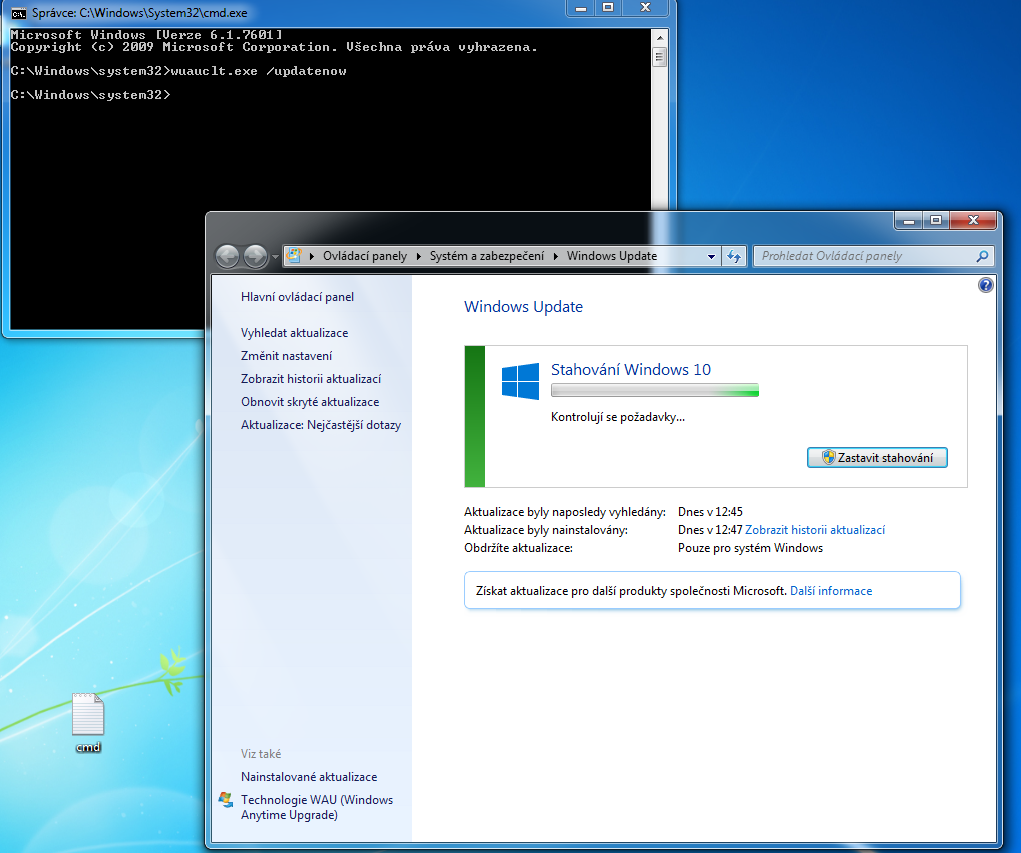Click the Stahování Windows 10 heading

pos(630,369)
